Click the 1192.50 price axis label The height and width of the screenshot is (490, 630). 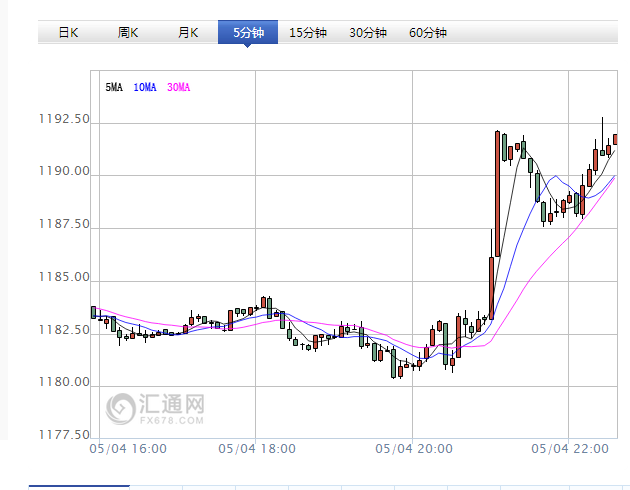[x=64, y=119]
